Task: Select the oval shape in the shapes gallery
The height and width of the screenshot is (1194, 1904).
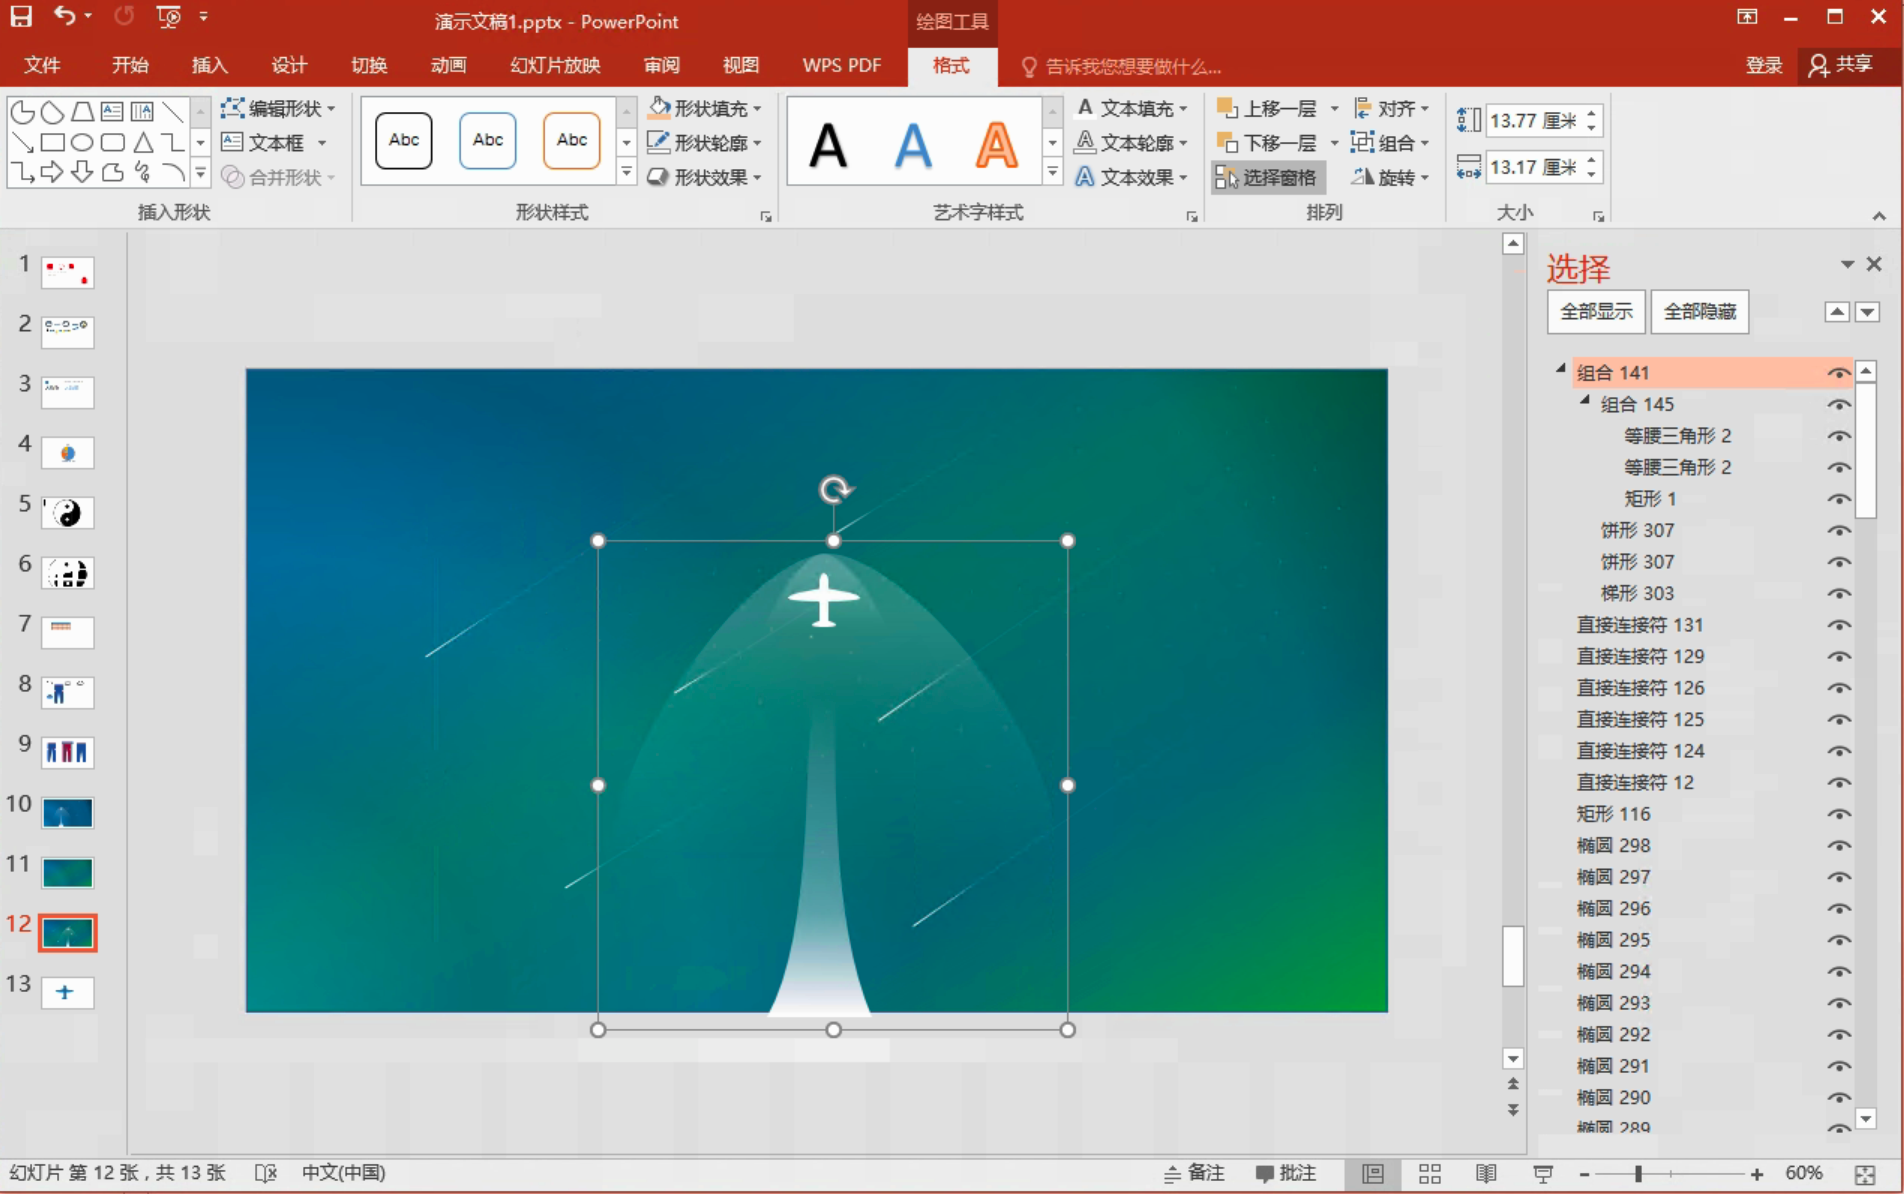Action: coord(82,142)
